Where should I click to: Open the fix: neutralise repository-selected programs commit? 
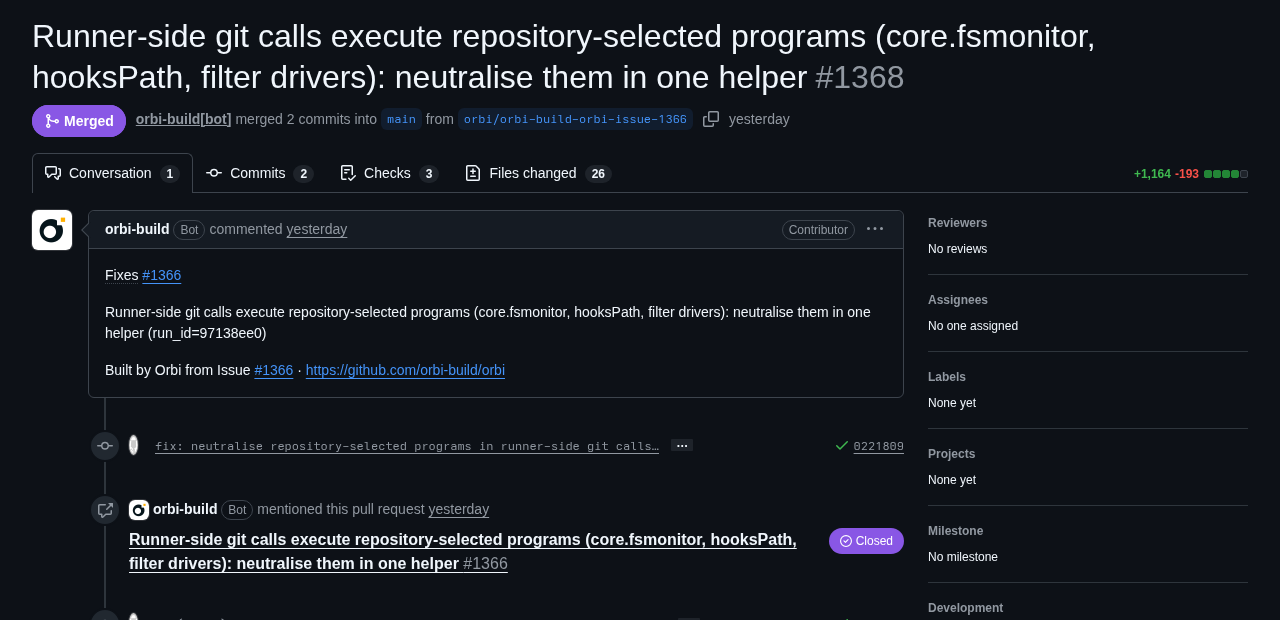coord(407,446)
